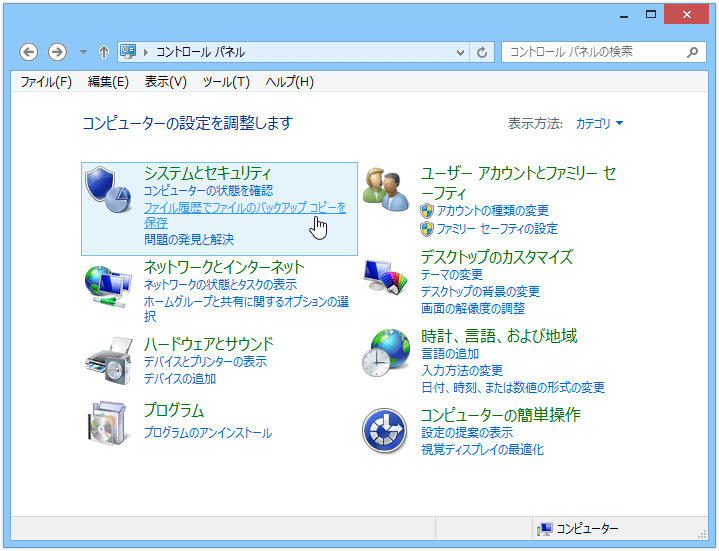Click the window resize grip in status bar
This screenshot has width=719, height=551.
tap(702, 534)
